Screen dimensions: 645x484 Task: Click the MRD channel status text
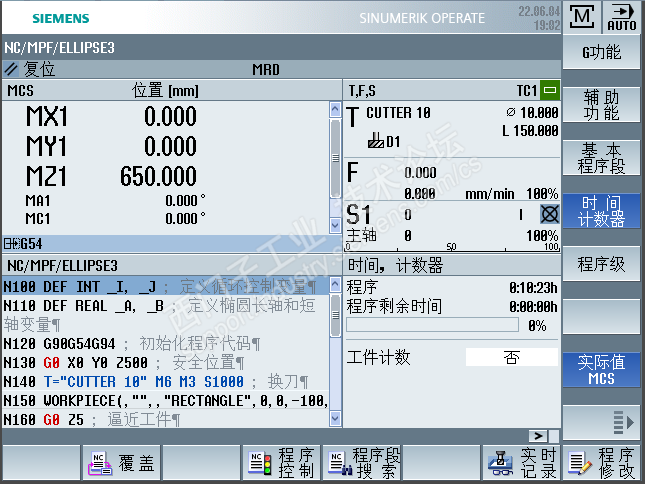click(266, 69)
